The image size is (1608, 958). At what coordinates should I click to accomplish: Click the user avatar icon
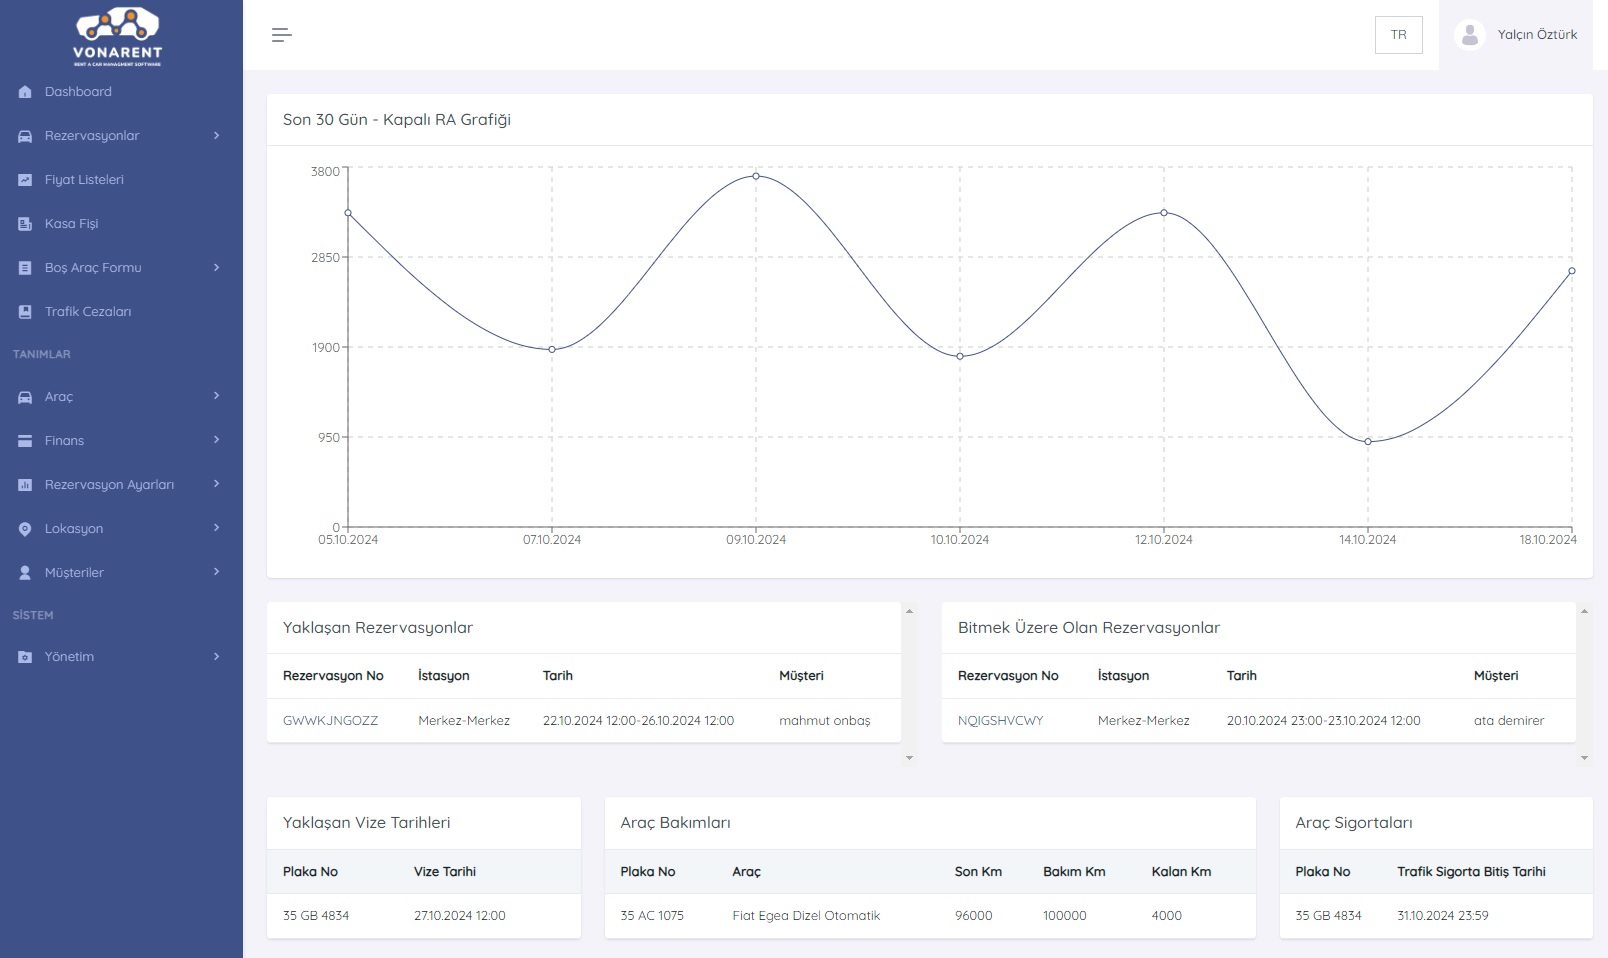(1469, 35)
